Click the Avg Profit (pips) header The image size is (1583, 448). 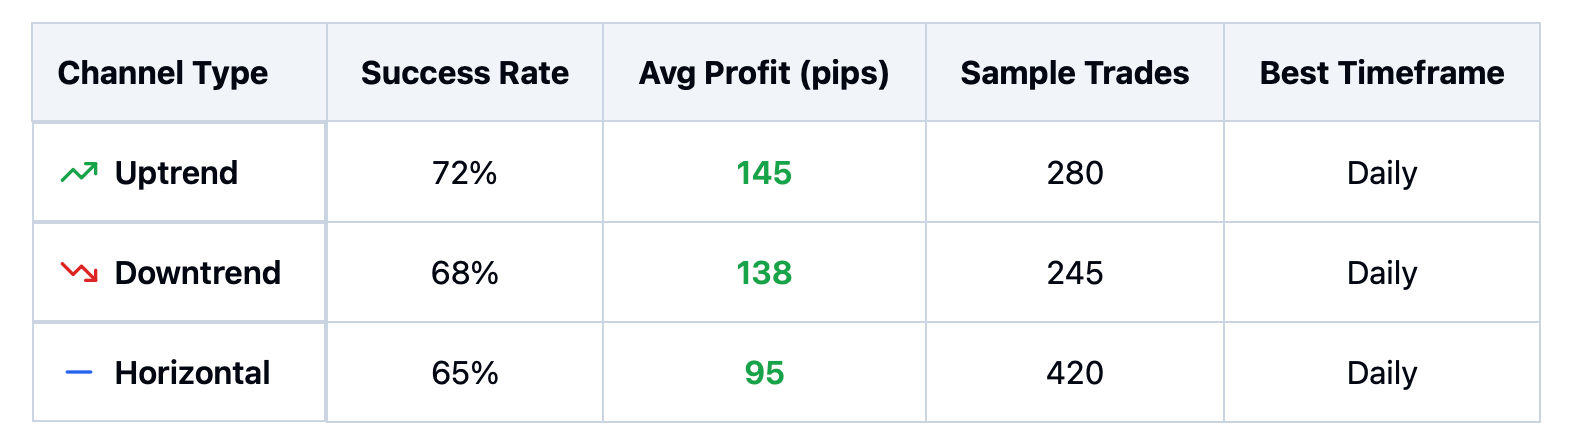764,73
